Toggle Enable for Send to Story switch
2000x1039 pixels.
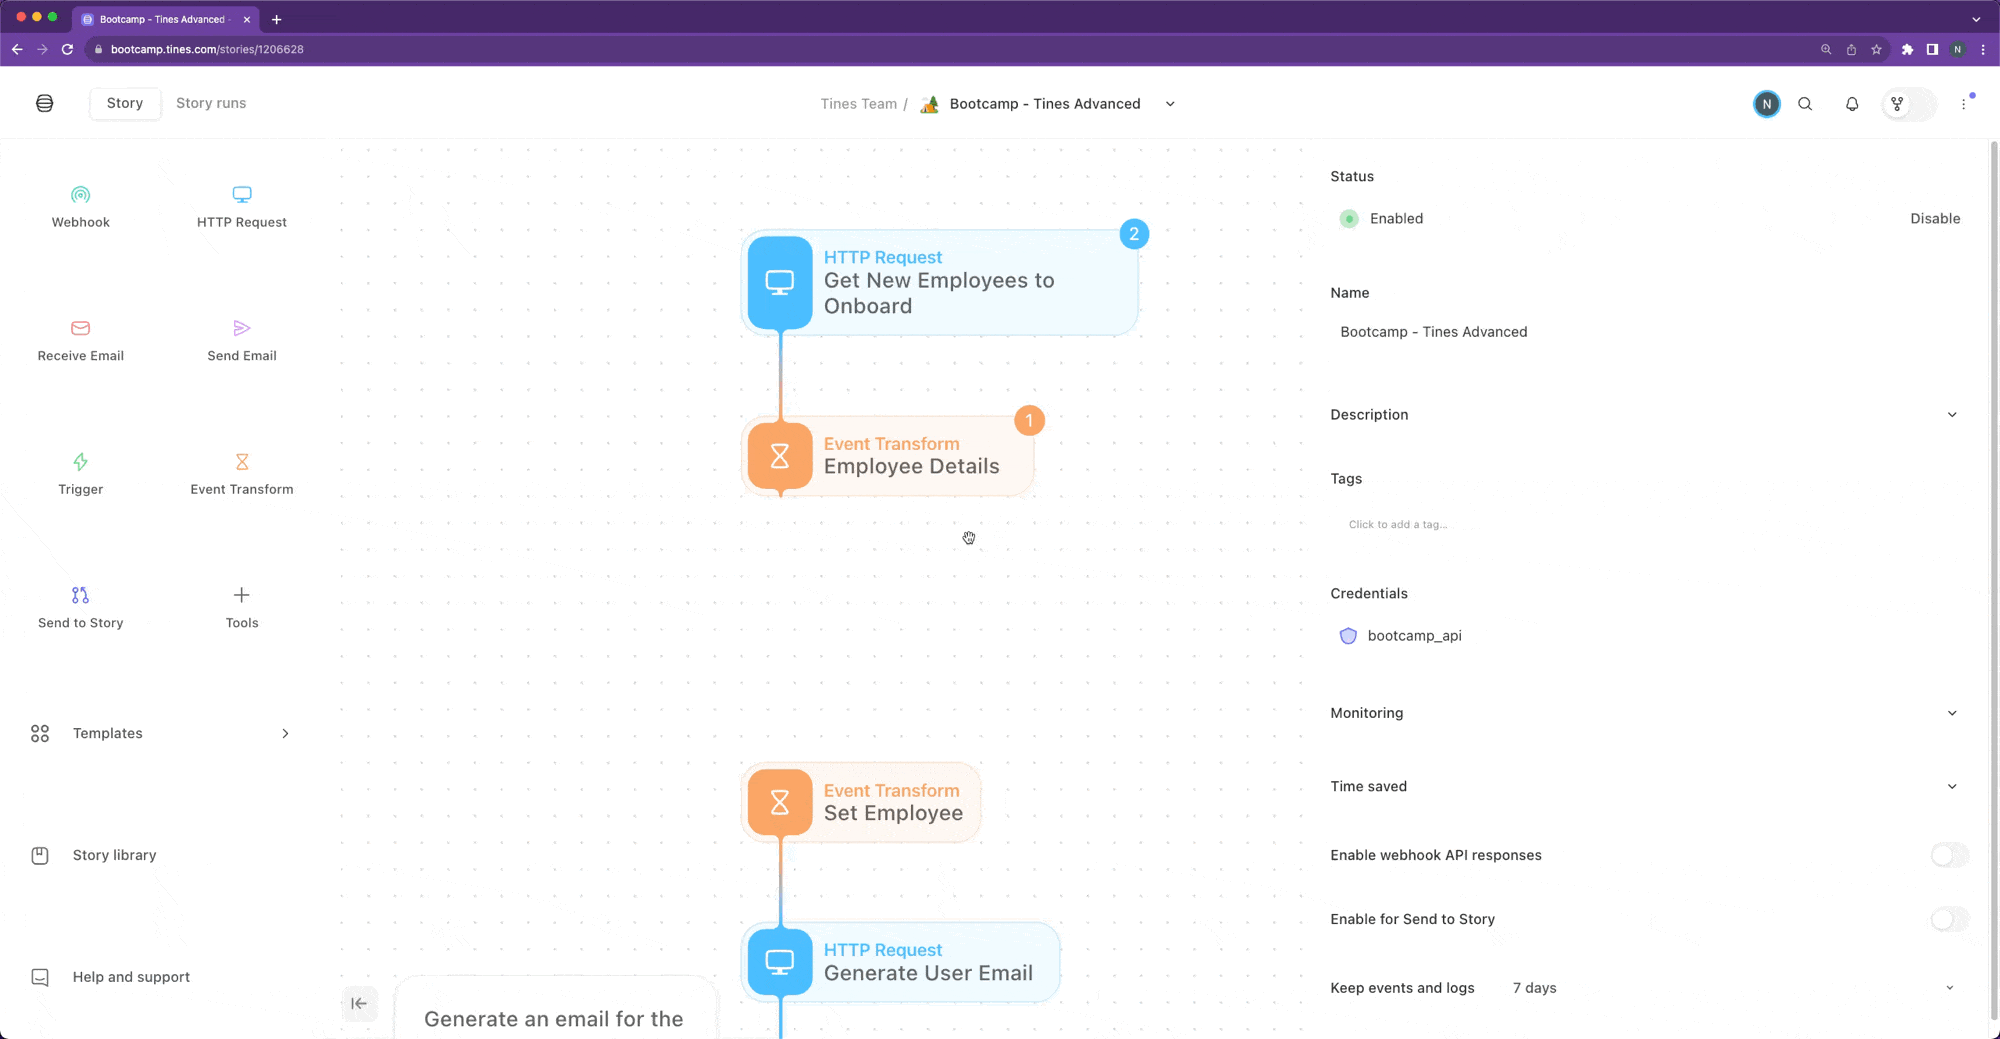[x=1949, y=919]
